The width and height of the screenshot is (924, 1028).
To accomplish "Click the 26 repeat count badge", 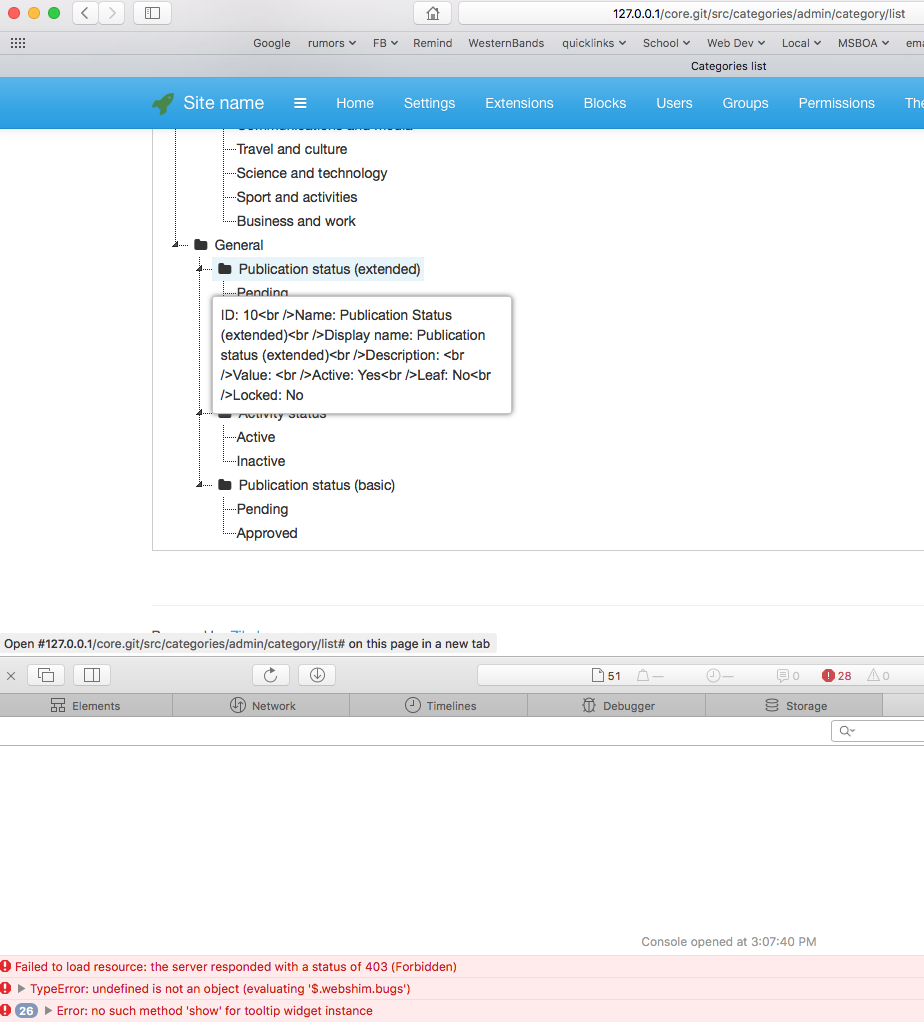I will point(26,1010).
